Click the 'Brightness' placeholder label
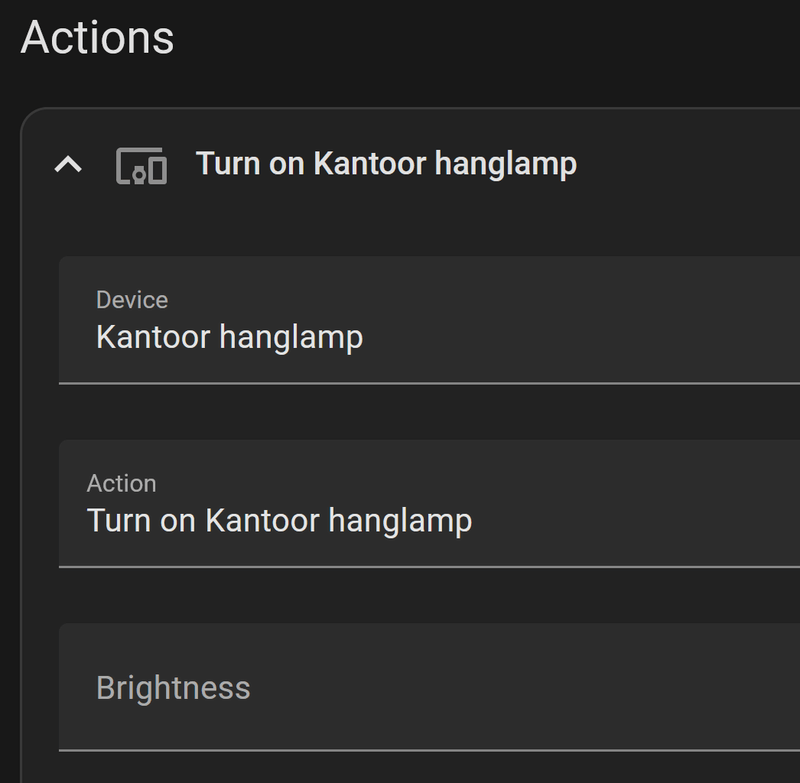This screenshot has height=783, width=800. coord(173,688)
